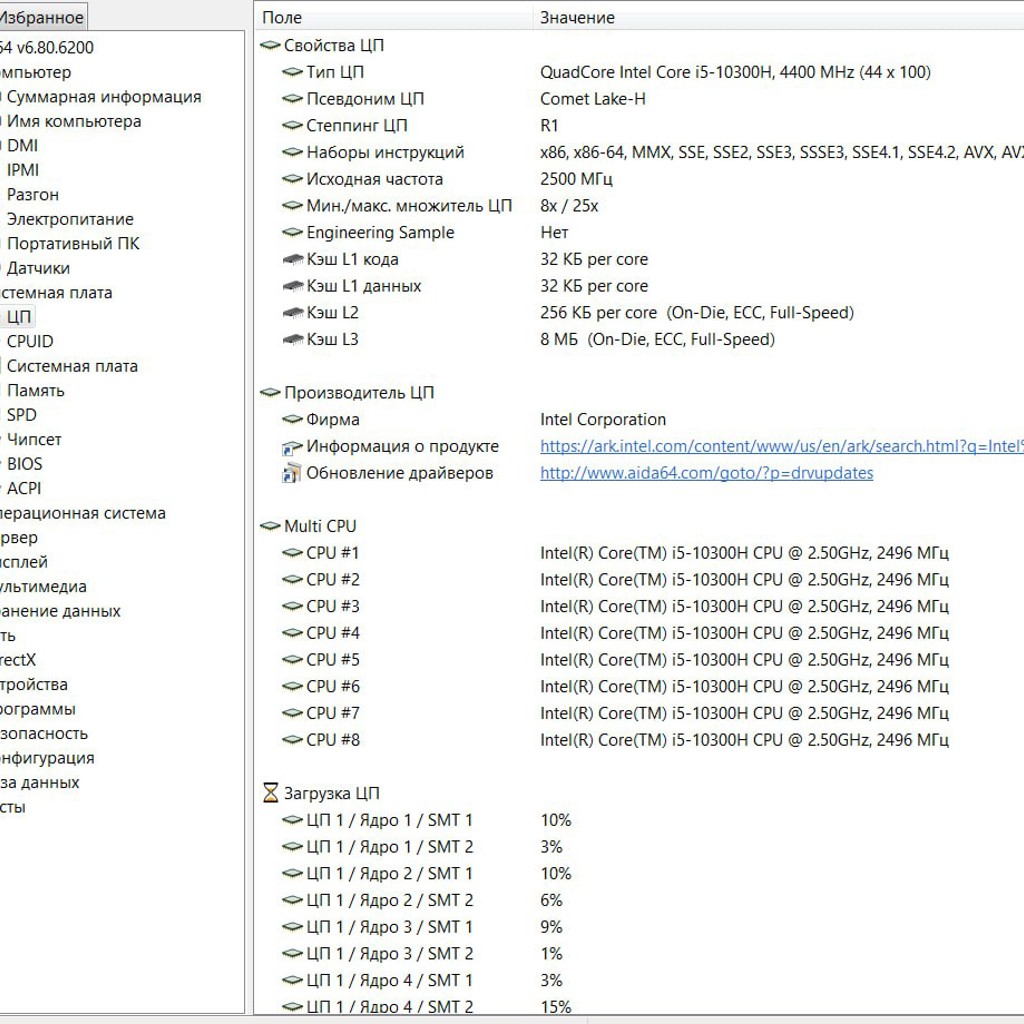Select Системная плата child item

click(x=72, y=366)
